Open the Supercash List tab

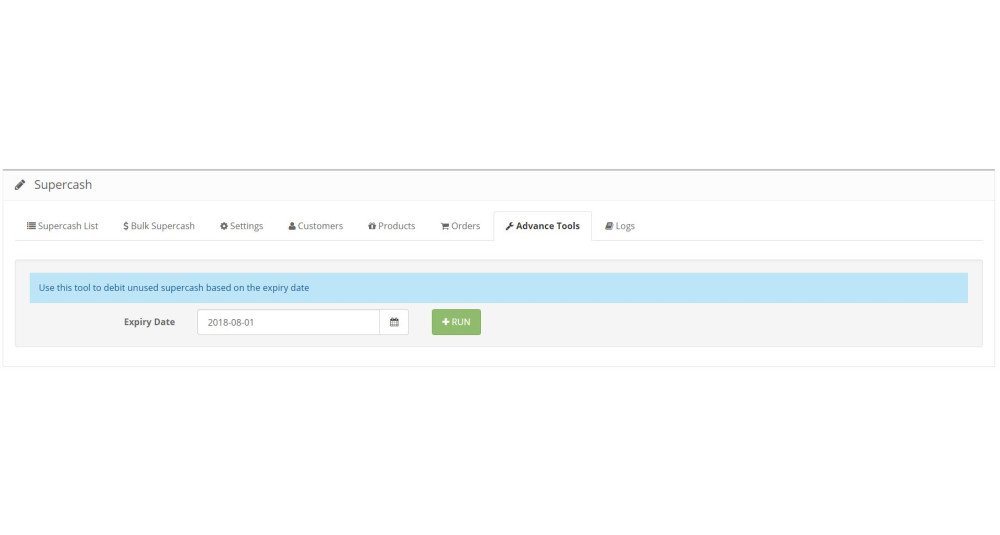click(62, 226)
